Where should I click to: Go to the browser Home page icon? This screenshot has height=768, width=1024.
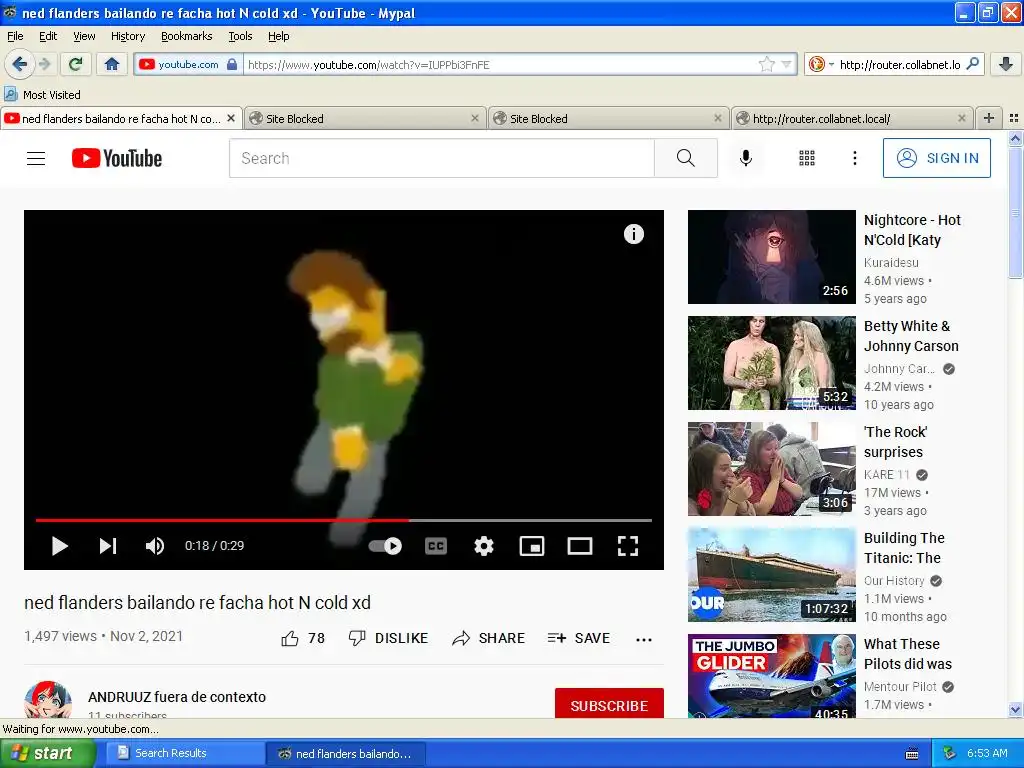(112, 64)
